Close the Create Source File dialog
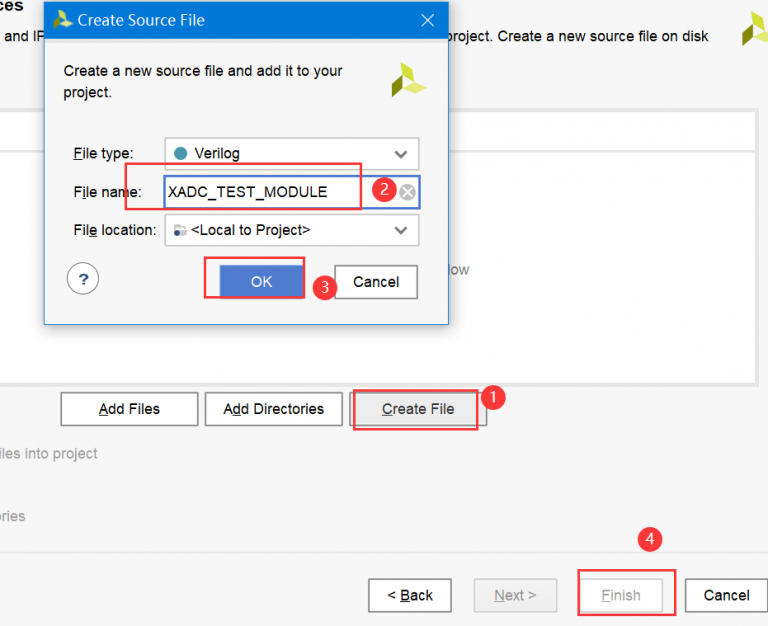 427,19
